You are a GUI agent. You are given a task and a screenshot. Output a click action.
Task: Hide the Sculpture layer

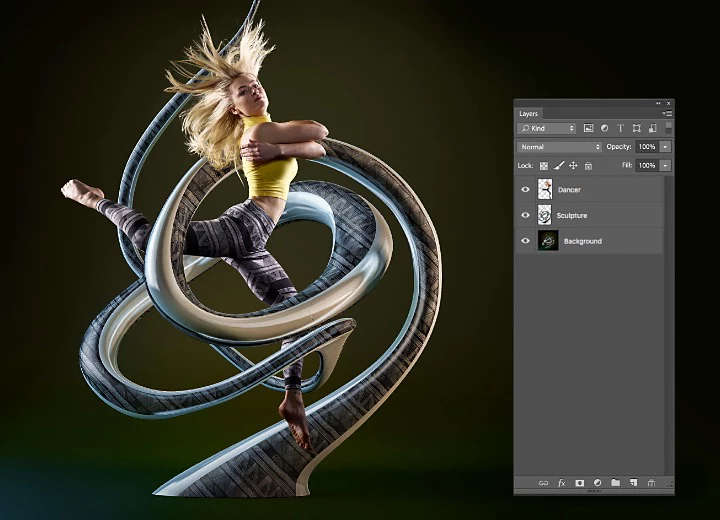click(x=525, y=215)
